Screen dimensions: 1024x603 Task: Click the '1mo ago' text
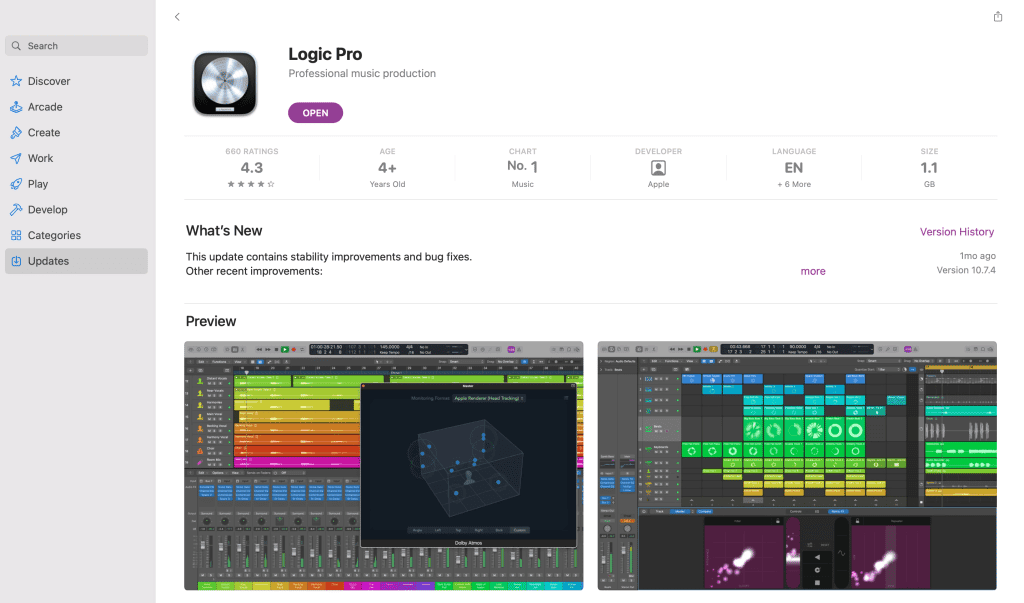978,255
